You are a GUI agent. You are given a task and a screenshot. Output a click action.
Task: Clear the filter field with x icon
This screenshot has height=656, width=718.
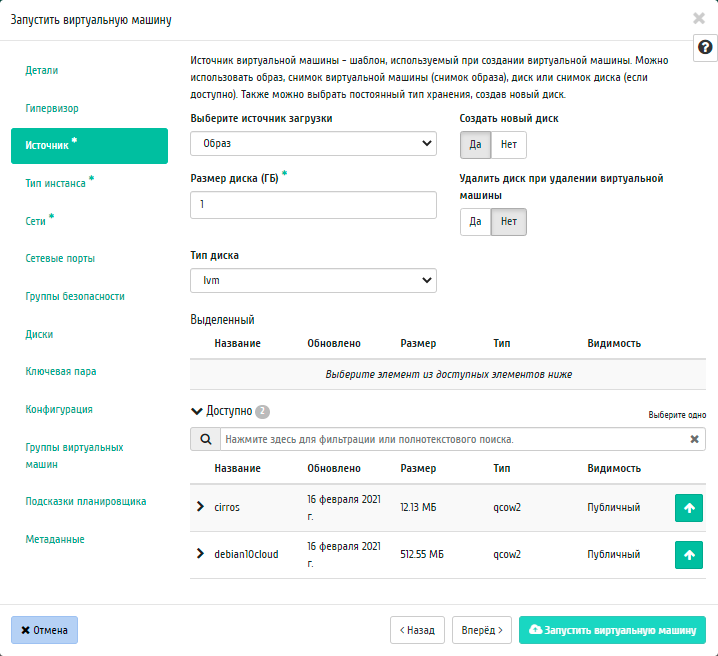[694, 439]
